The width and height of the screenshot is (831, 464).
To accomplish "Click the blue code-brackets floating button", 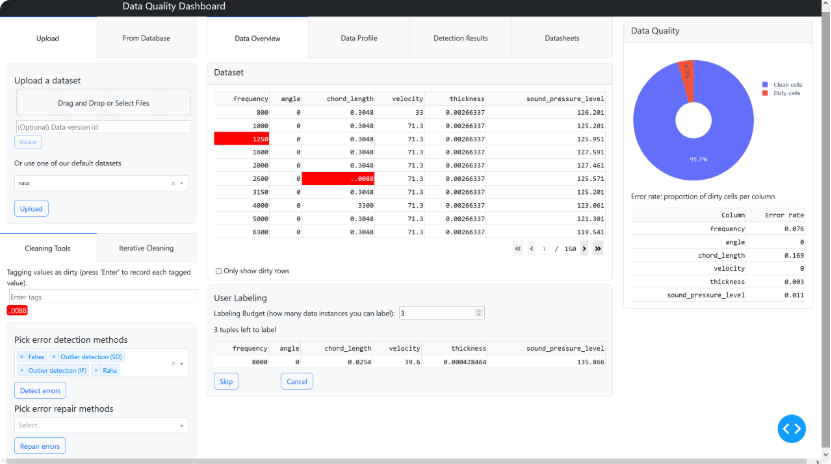I will click(x=791, y=428).
